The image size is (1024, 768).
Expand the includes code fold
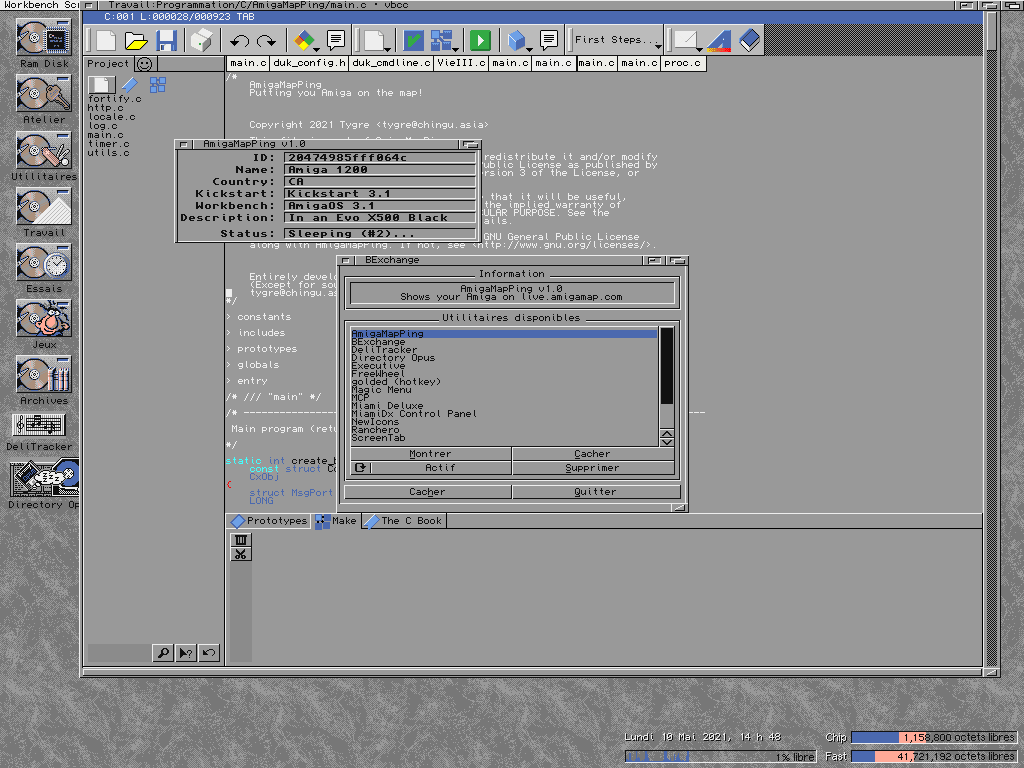pyautogui.click(x=229, y=333)
